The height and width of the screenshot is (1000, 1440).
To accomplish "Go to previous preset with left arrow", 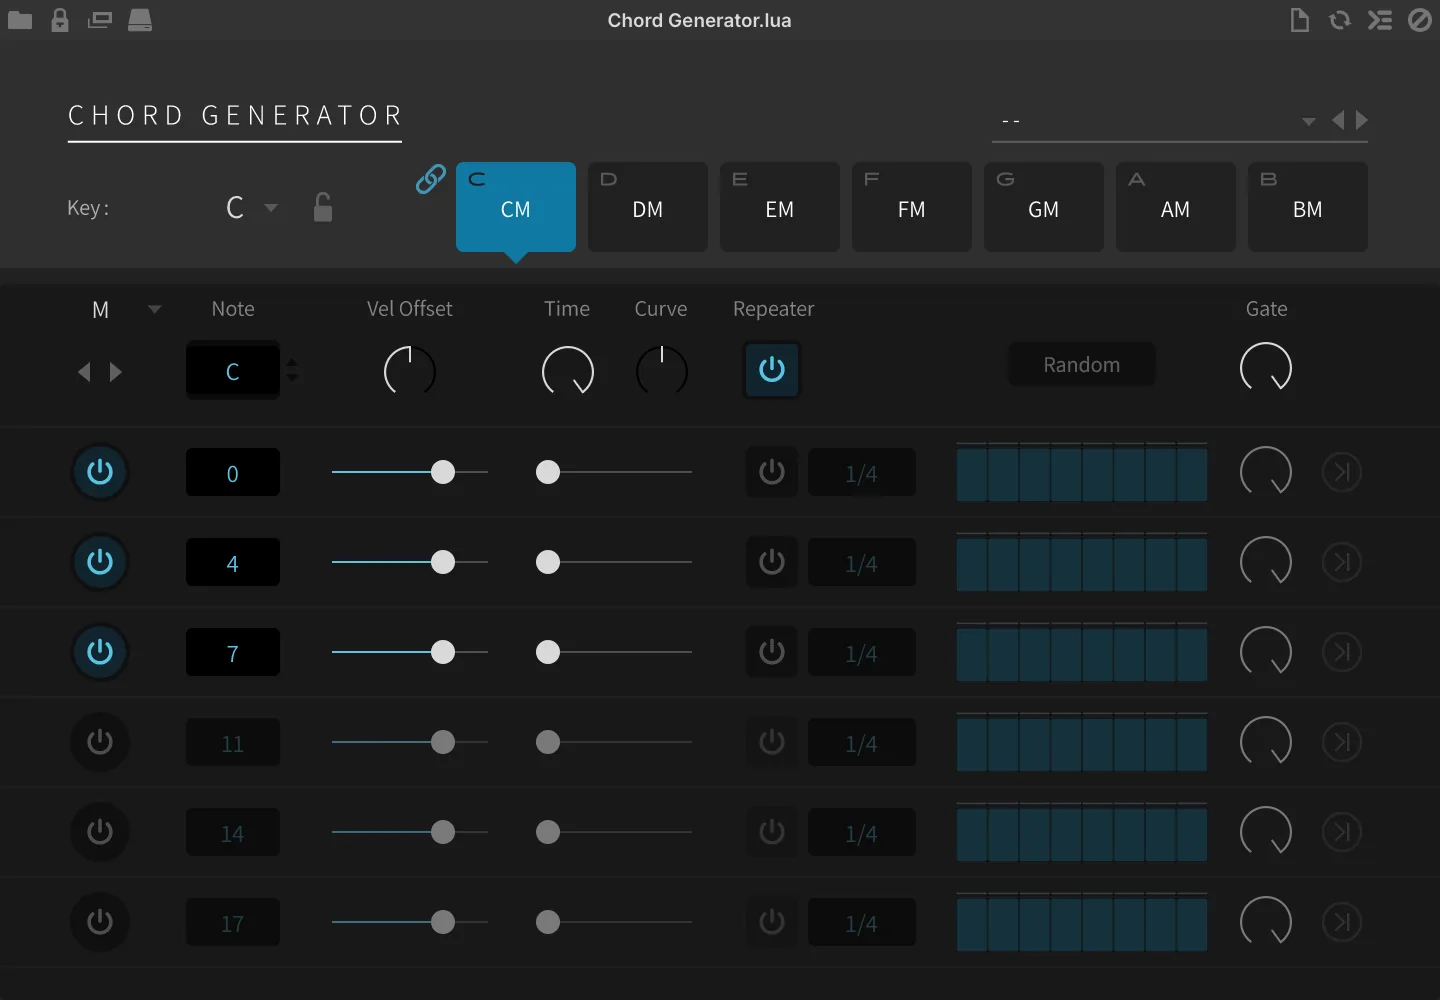I will click(1338, 121).
